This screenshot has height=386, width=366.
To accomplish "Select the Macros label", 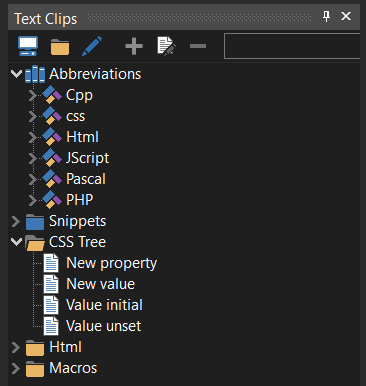I will pyautogui.click(x=73, y=368).
